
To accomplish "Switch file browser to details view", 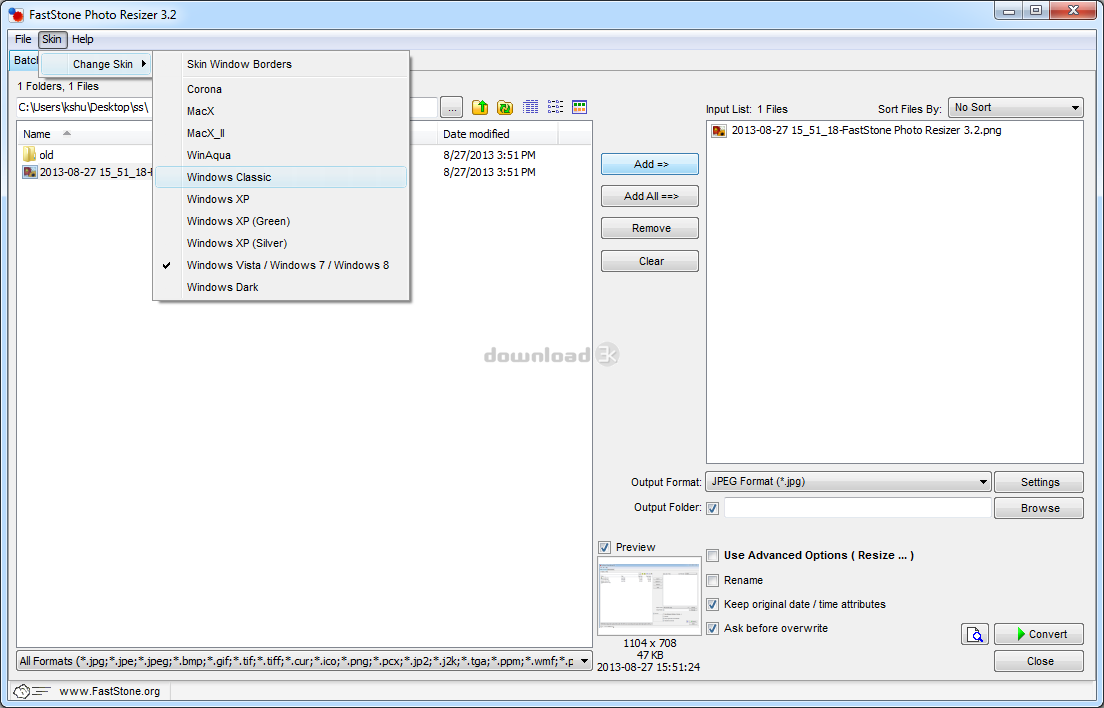I will pos(530,107).
